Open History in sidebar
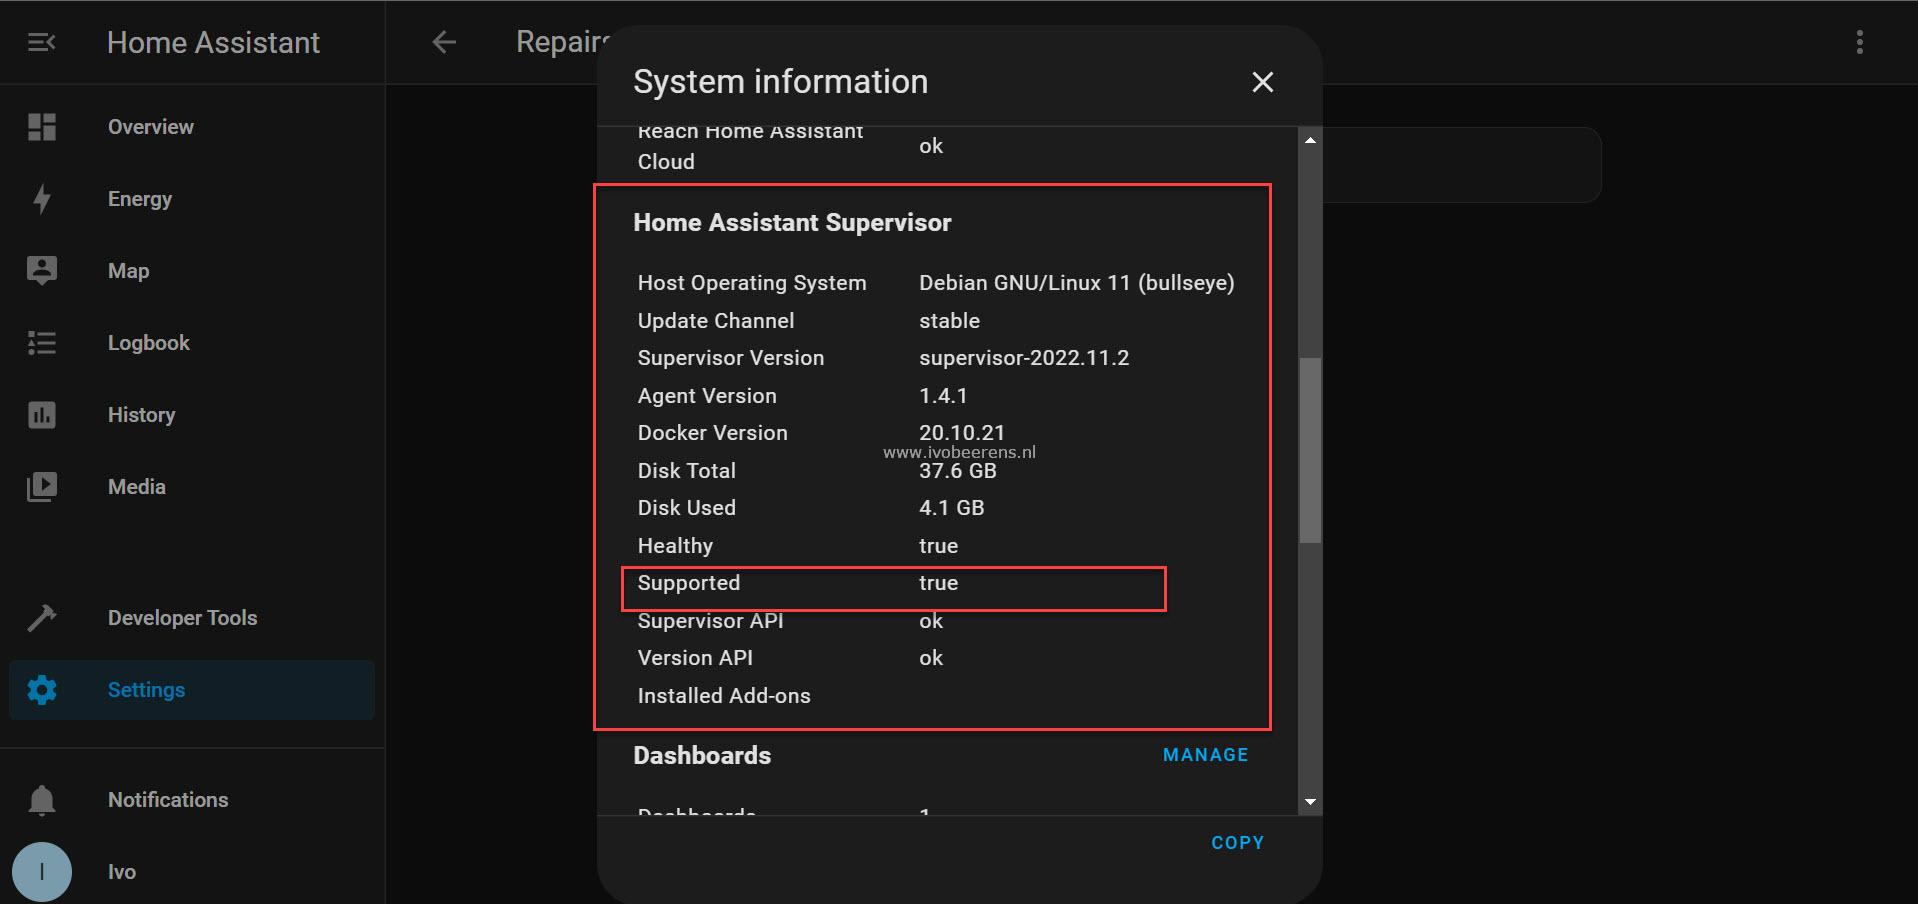This screenshot has height=904, width=1918. click(x=192, y=415)
